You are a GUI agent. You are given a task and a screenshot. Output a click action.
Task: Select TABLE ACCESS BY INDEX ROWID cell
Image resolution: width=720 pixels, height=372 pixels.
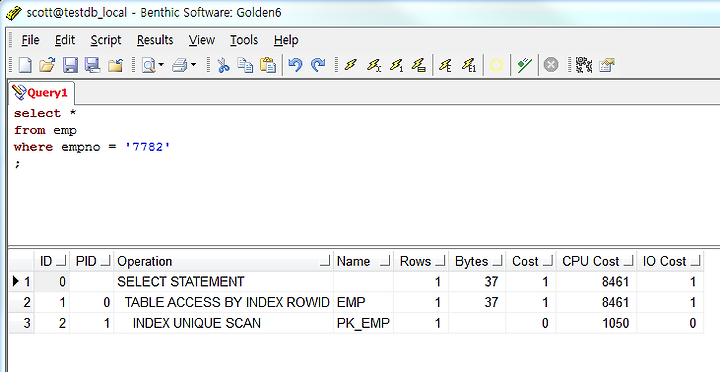tap(223, 302)
